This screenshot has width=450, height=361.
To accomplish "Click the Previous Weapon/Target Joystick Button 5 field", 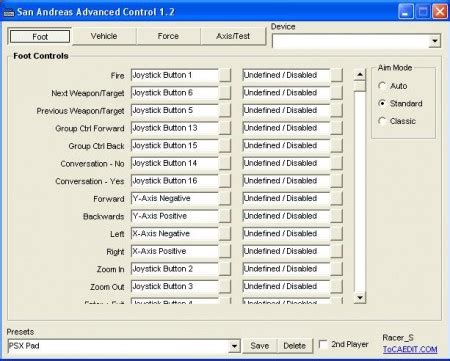I will click(175, 111).
